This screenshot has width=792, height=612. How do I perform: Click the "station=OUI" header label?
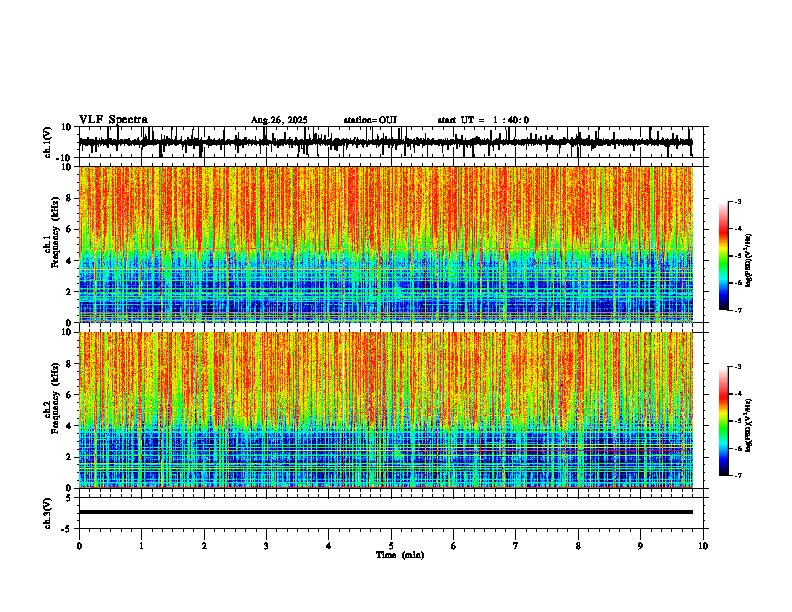370,120
